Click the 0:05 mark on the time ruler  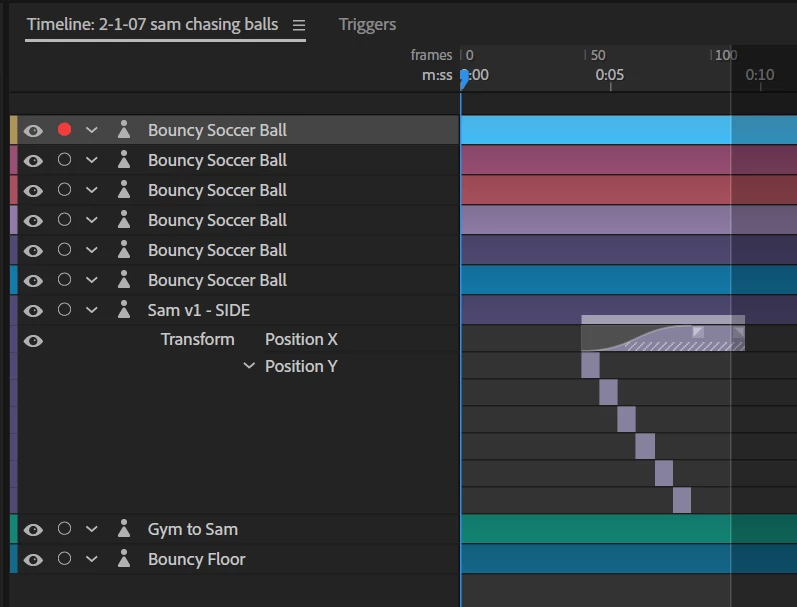(609, 75)
